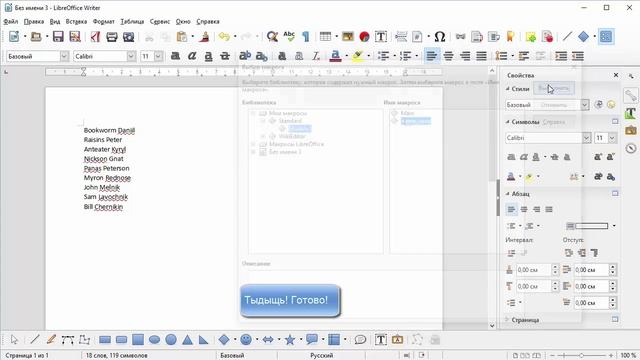Screen dimensions: 640x360
Task: Toggle Align Right in the sidebar paragraph section
Action: coord(537,209)
